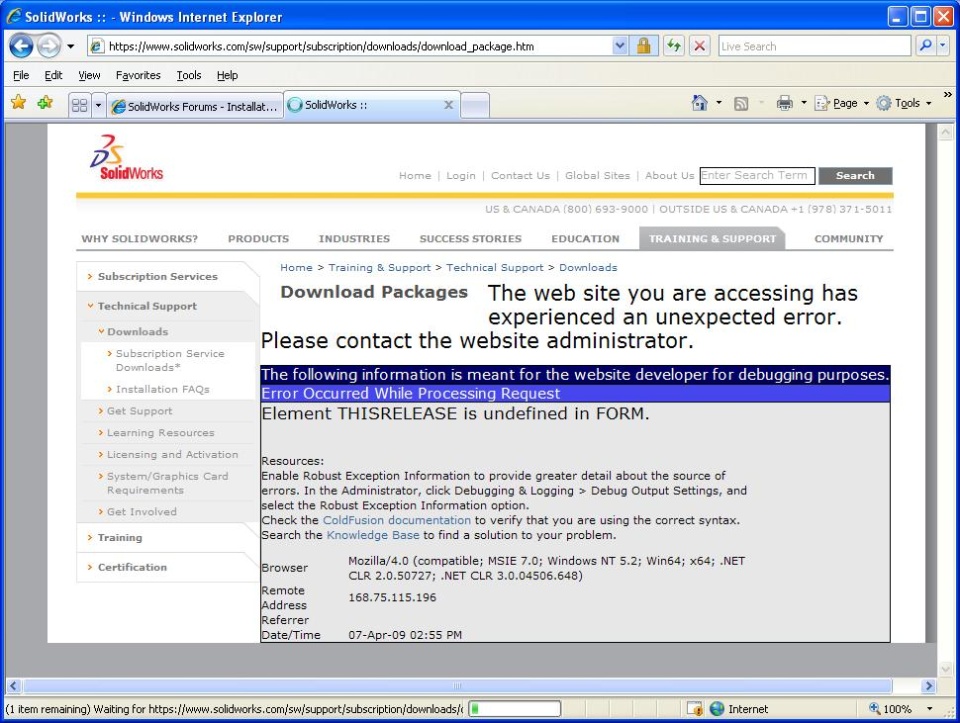The image size is (960, 723).
Task: Open search provider options dropdown arrow
Action: pos(943,46)
